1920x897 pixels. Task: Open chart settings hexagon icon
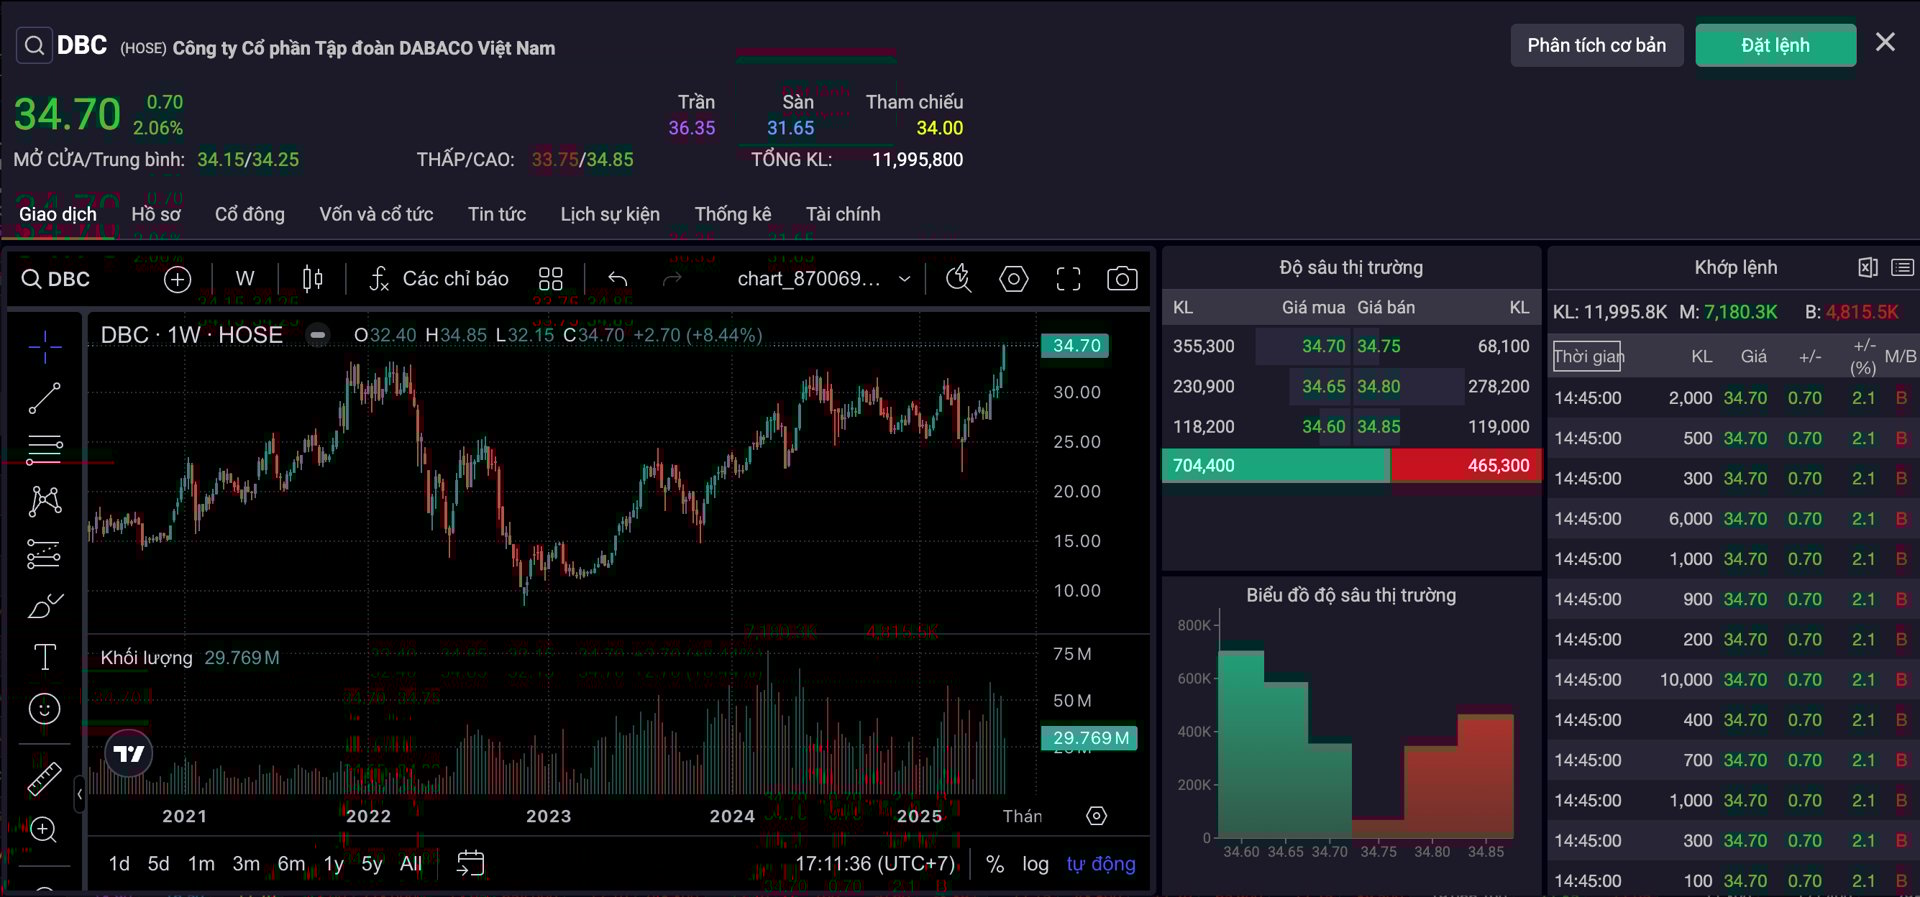point(1013,279)
